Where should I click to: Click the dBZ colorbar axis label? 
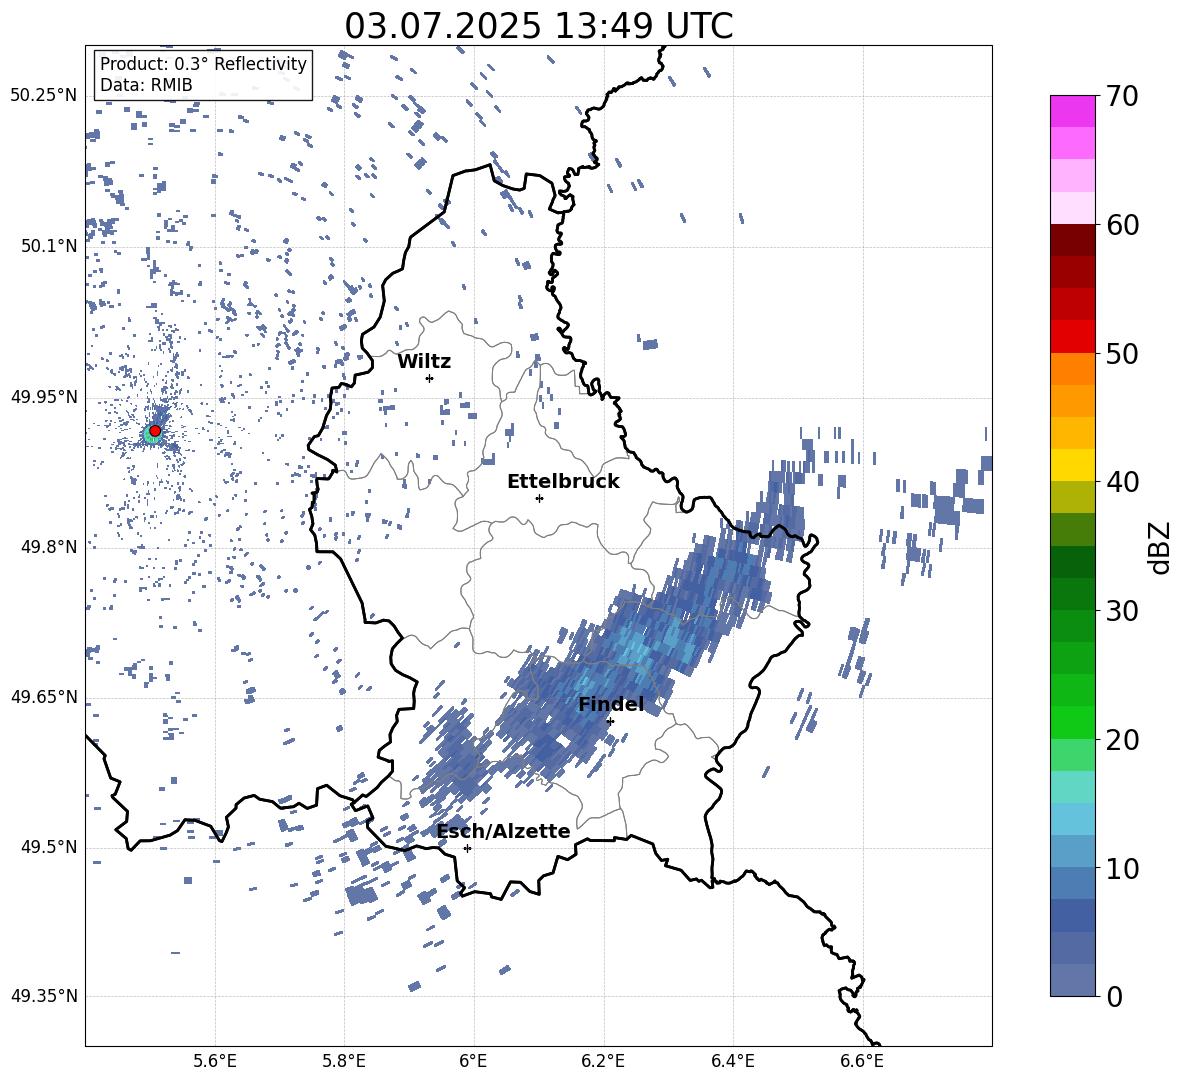click(1161, 547)
